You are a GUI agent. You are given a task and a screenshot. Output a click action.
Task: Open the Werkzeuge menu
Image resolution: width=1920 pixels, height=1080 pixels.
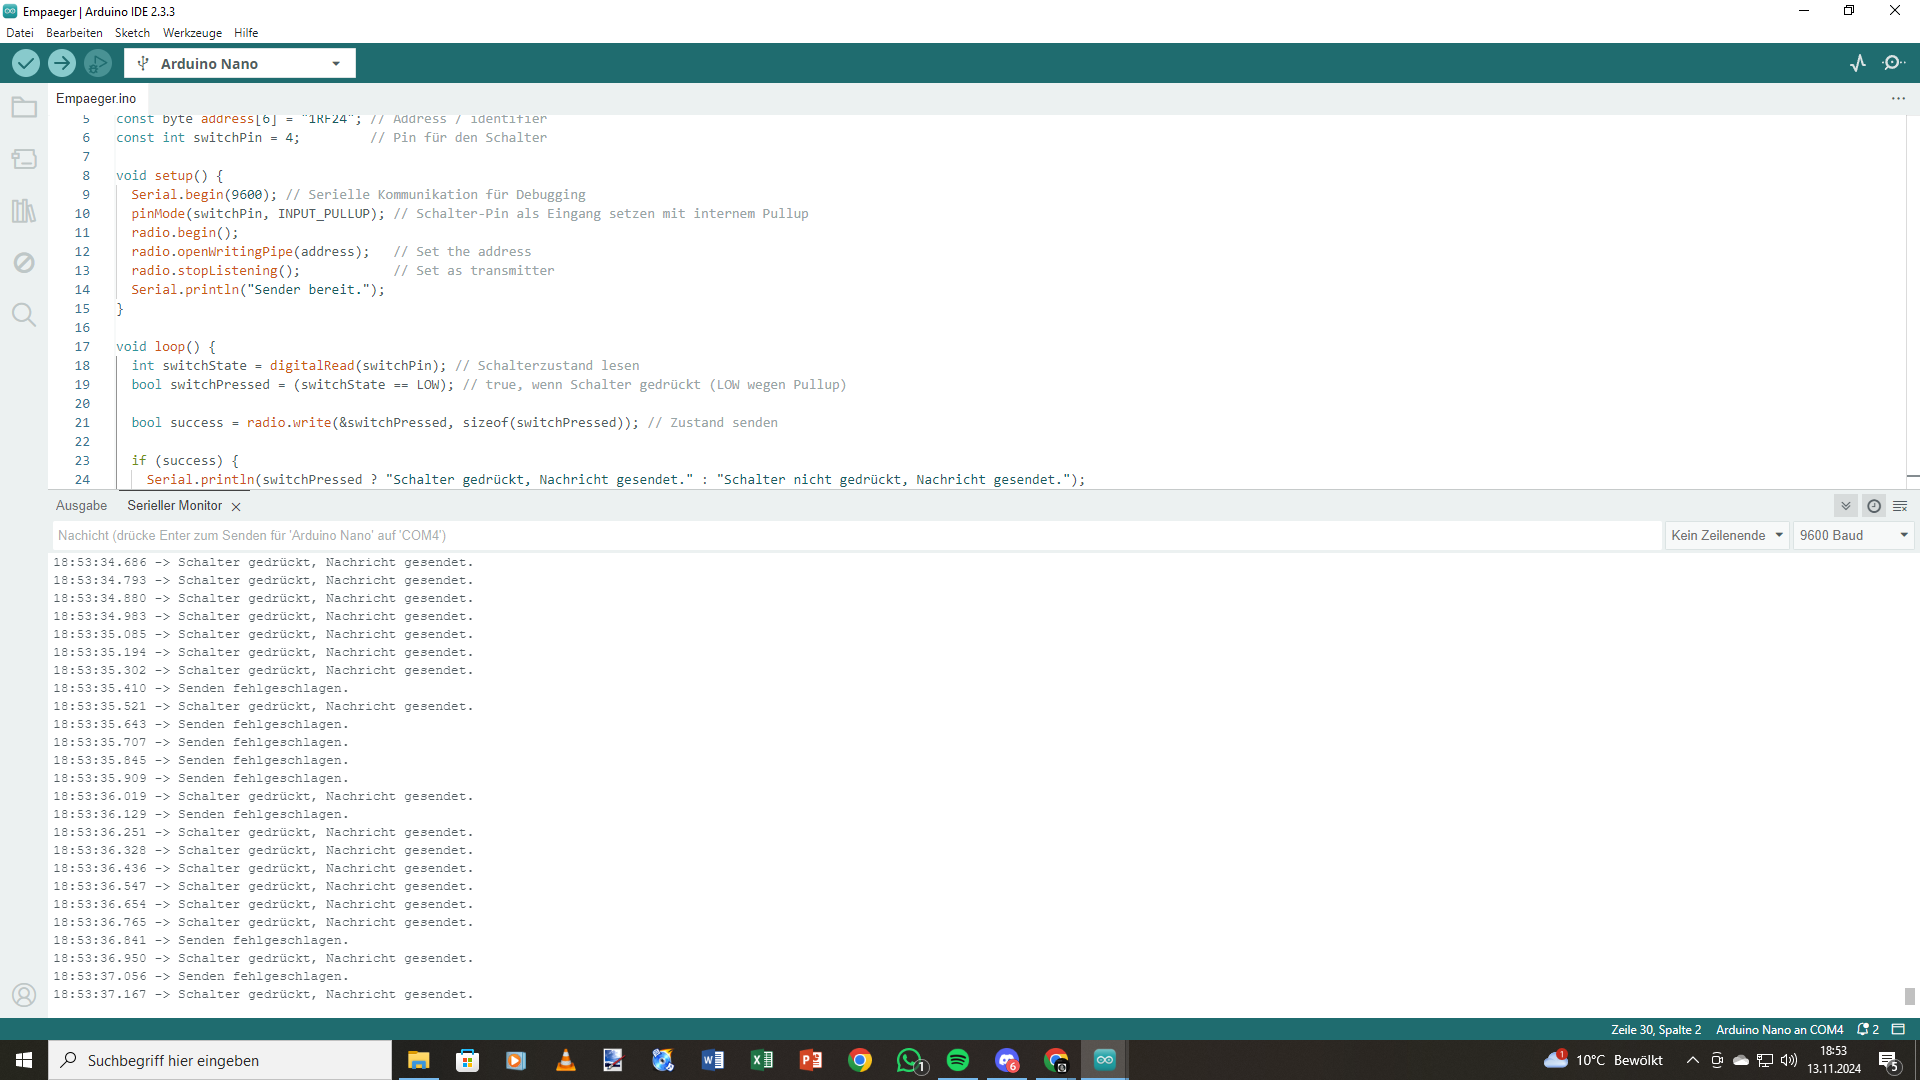pyautogui.click(x=192, y=33)
